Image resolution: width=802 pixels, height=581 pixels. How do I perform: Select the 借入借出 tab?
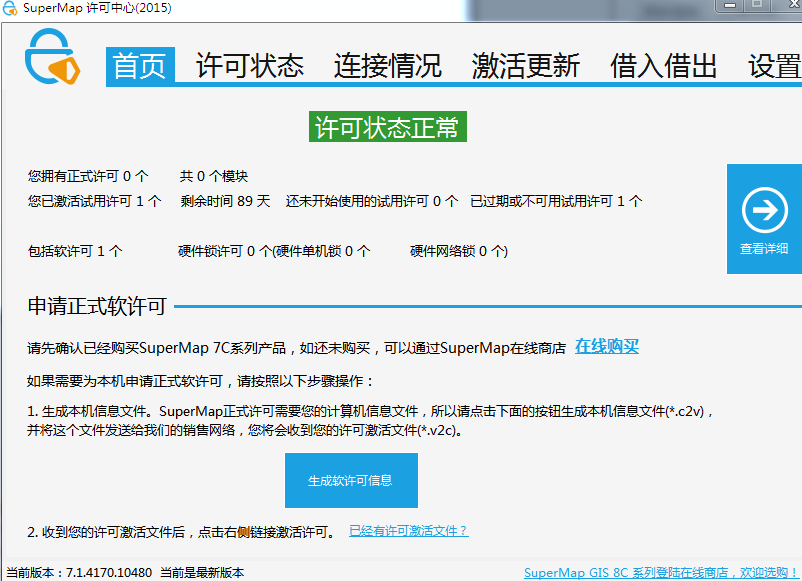point(663,66)
